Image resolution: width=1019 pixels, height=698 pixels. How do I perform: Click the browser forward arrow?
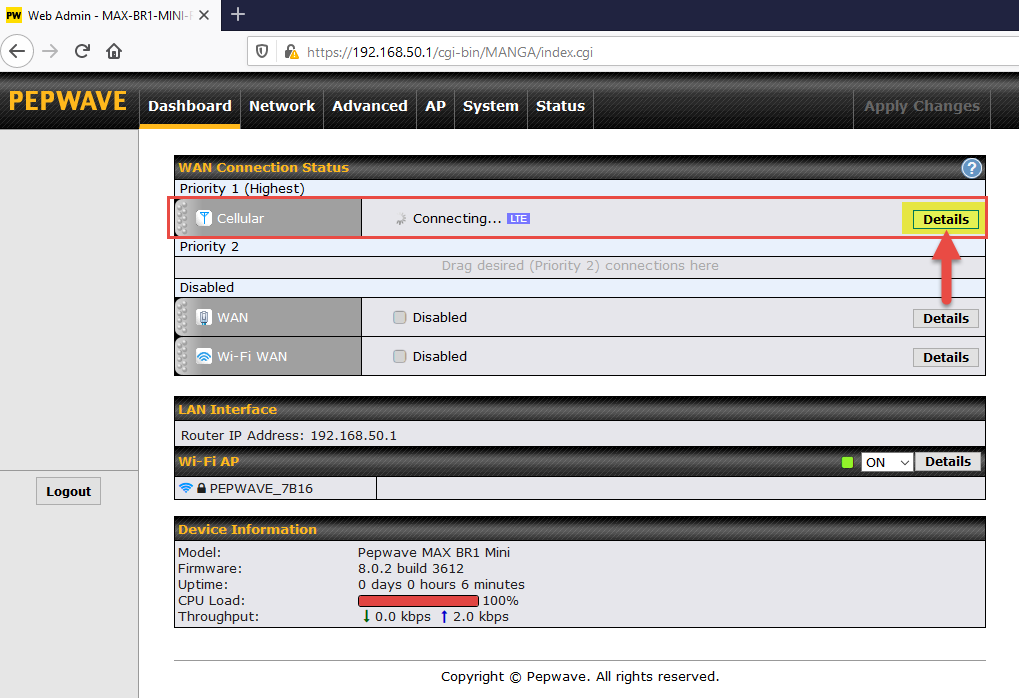pos(50,51)
